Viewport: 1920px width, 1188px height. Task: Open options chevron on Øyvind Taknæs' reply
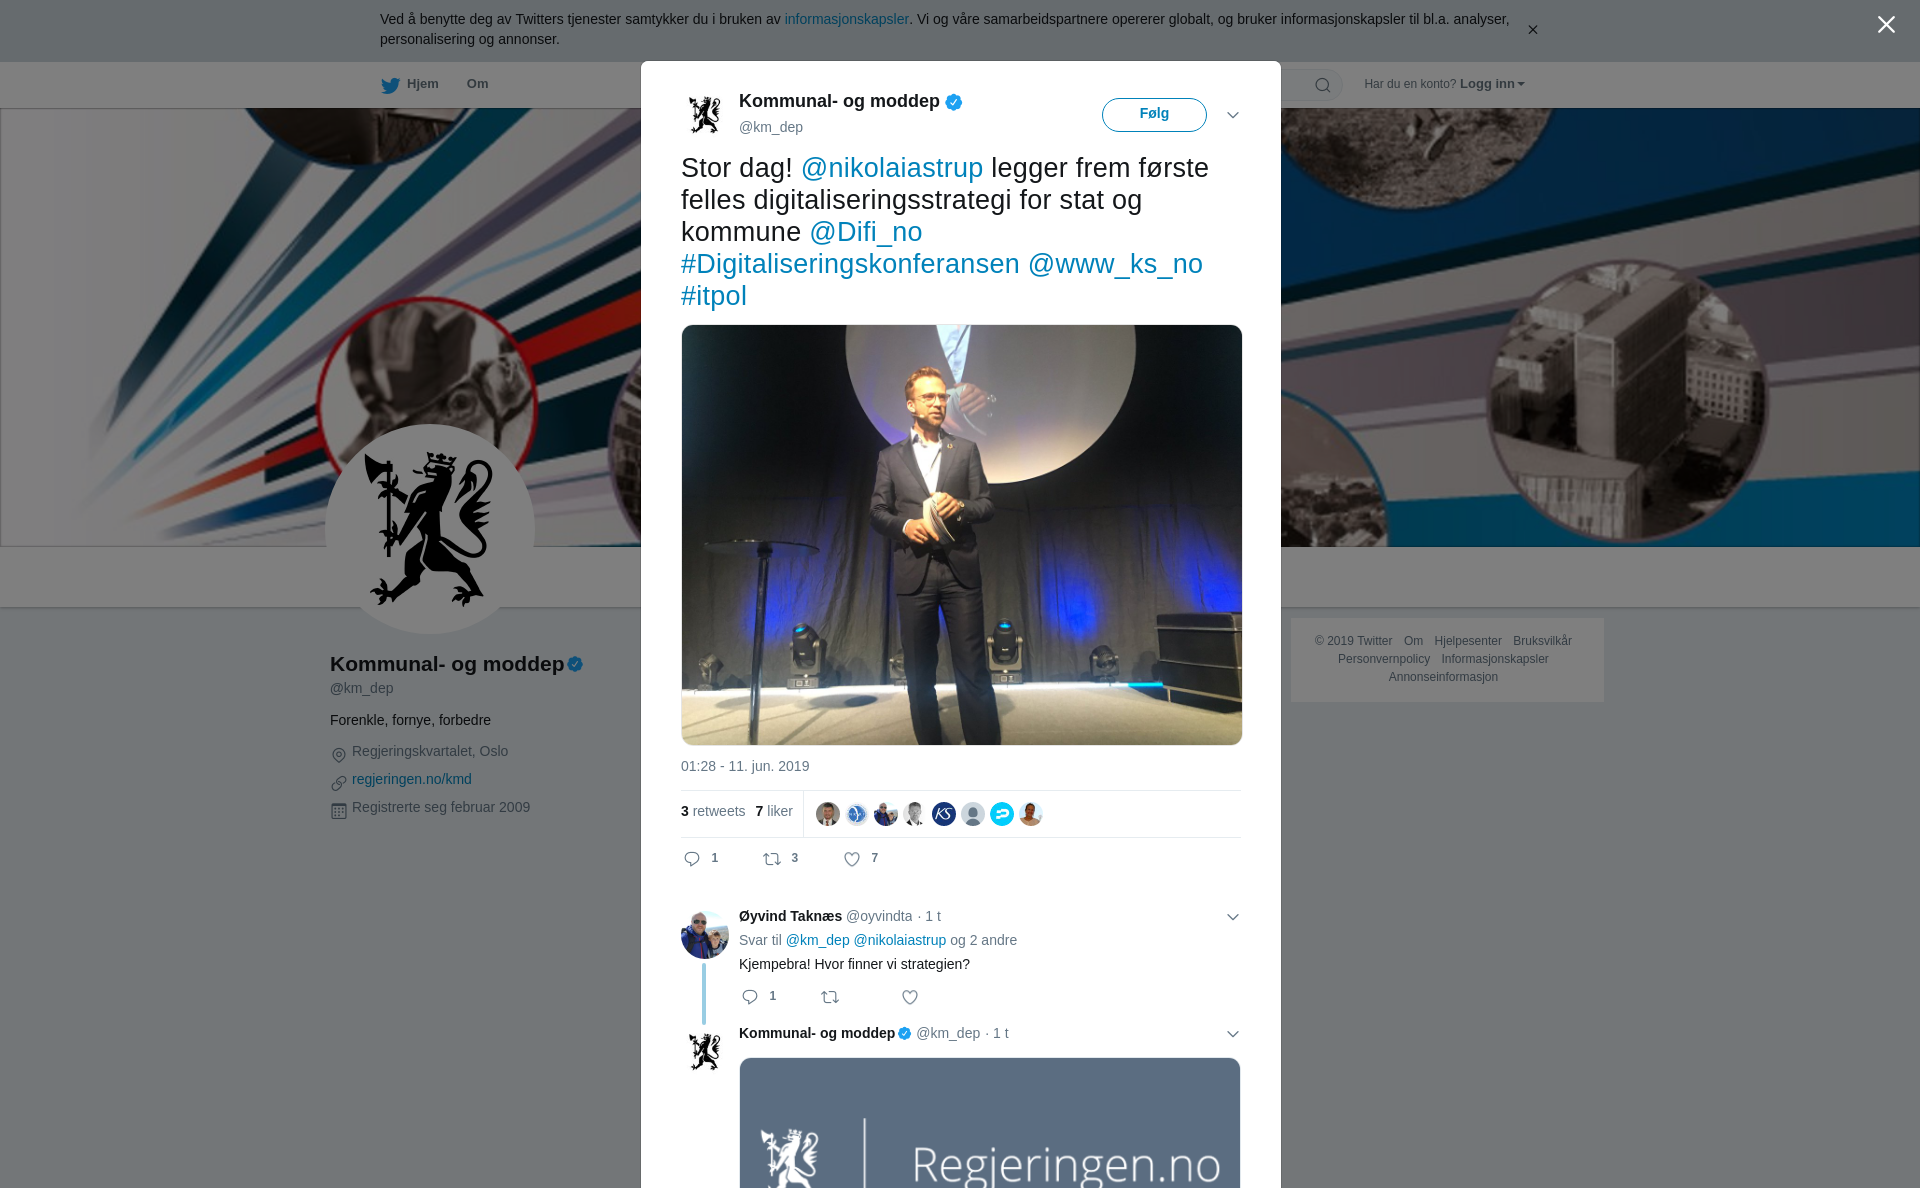click(1233, 917)
